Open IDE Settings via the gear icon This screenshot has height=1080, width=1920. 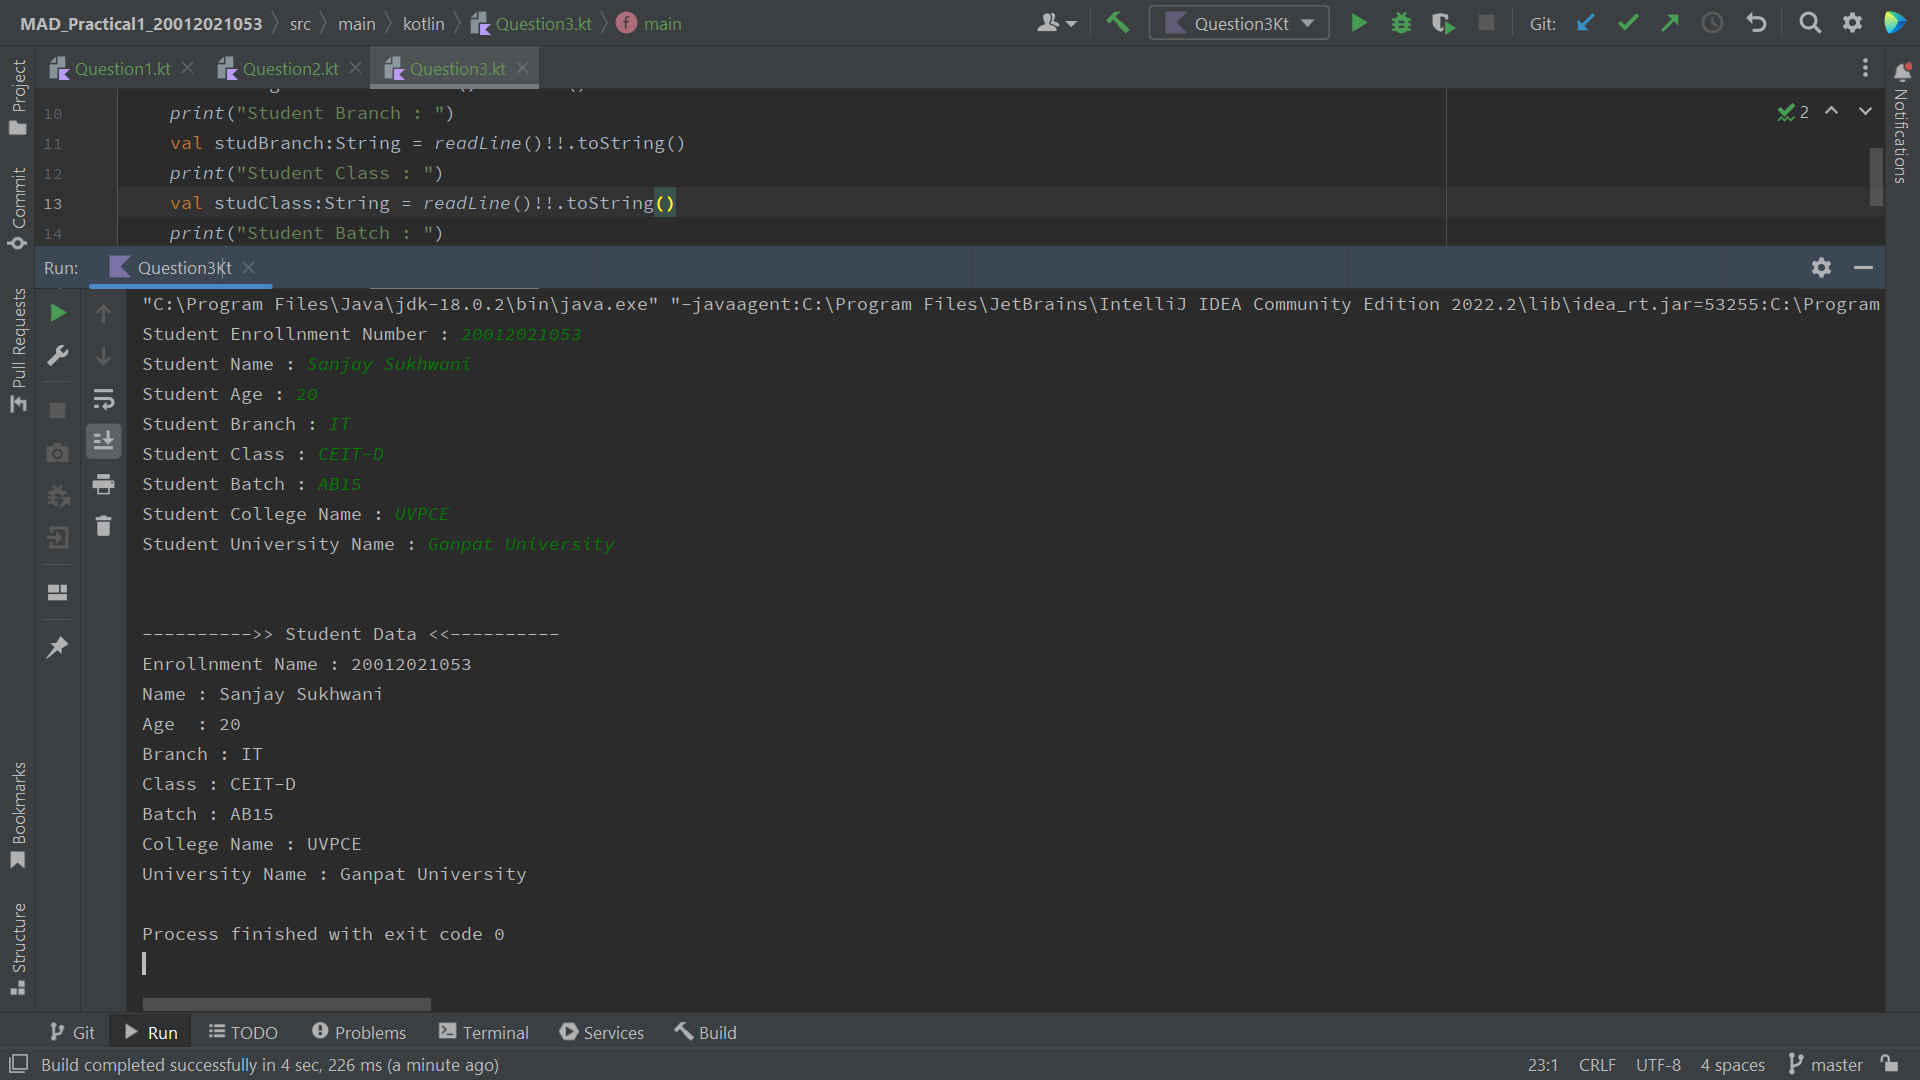click(1853, 22)
